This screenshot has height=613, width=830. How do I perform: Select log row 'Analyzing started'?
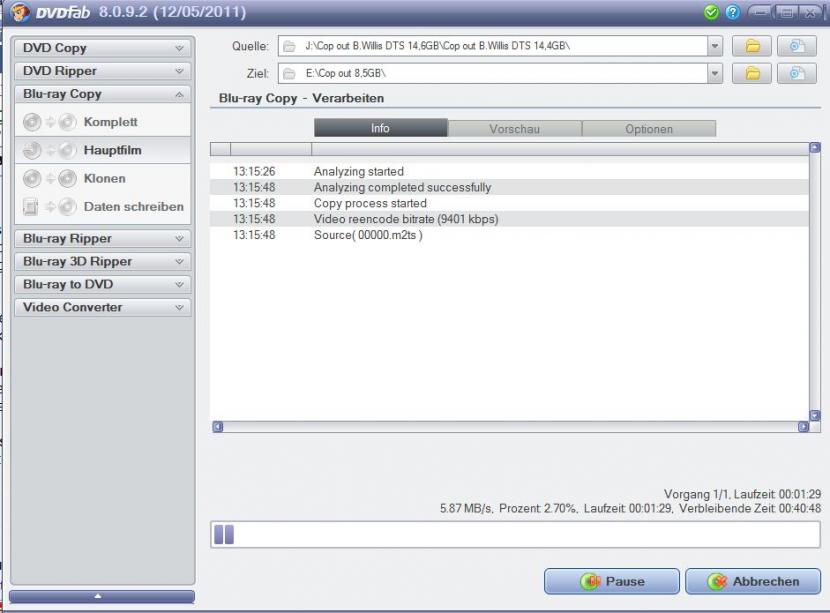tap(509, 172)
